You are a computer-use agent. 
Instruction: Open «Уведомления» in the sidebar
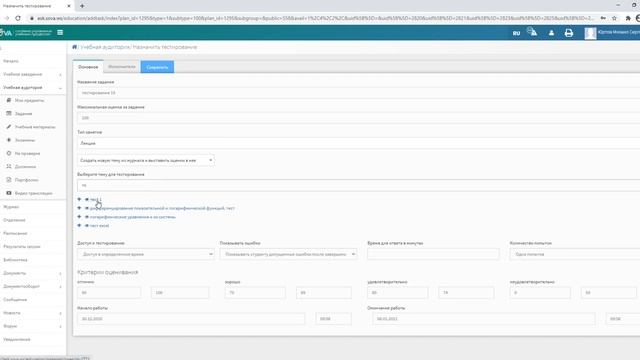[17, 339]
